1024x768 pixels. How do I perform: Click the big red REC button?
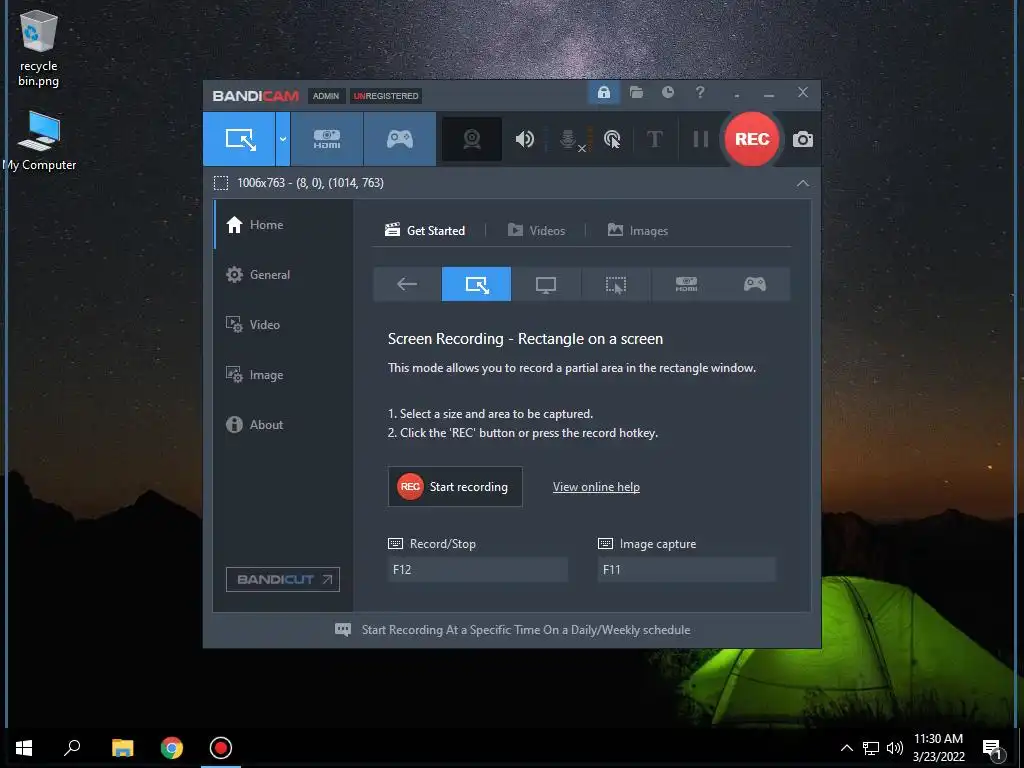(752, 139)
